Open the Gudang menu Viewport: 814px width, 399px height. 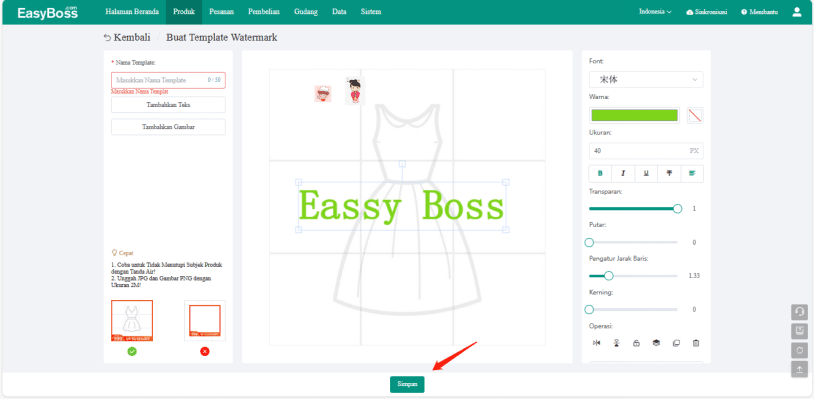coord(306,12)
